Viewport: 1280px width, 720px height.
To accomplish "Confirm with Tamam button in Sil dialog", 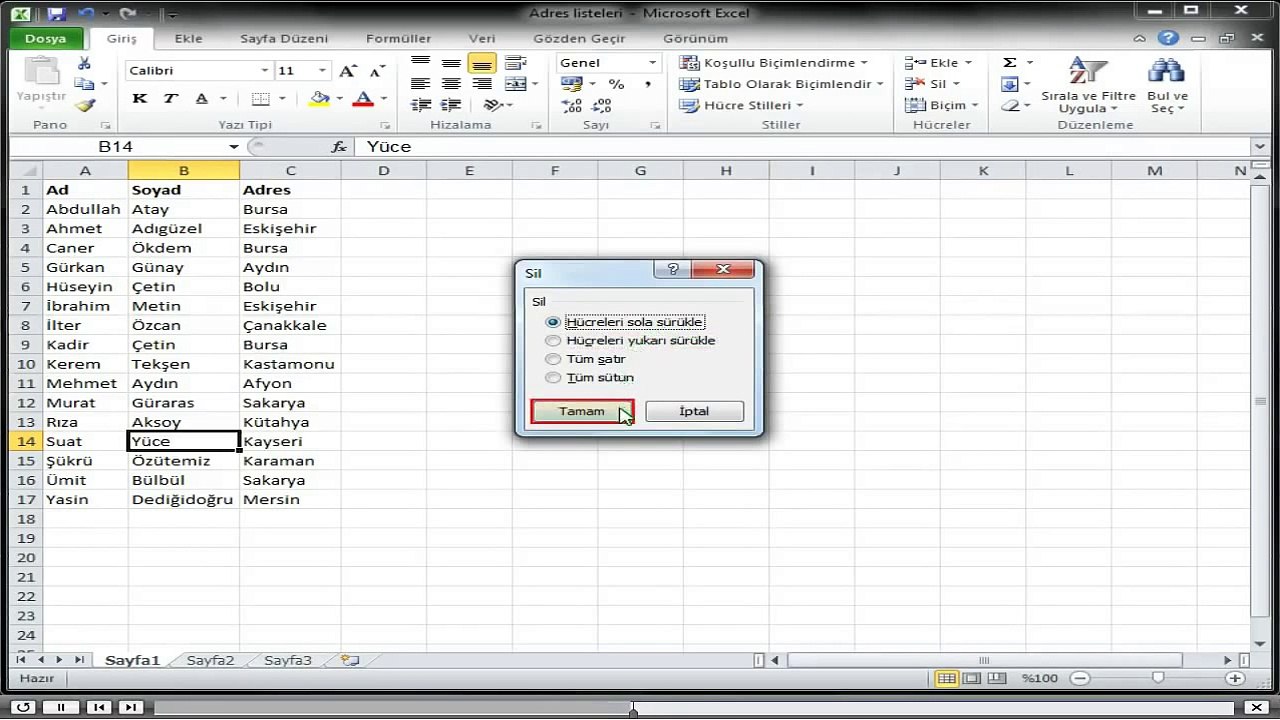I will coord(581,411).
